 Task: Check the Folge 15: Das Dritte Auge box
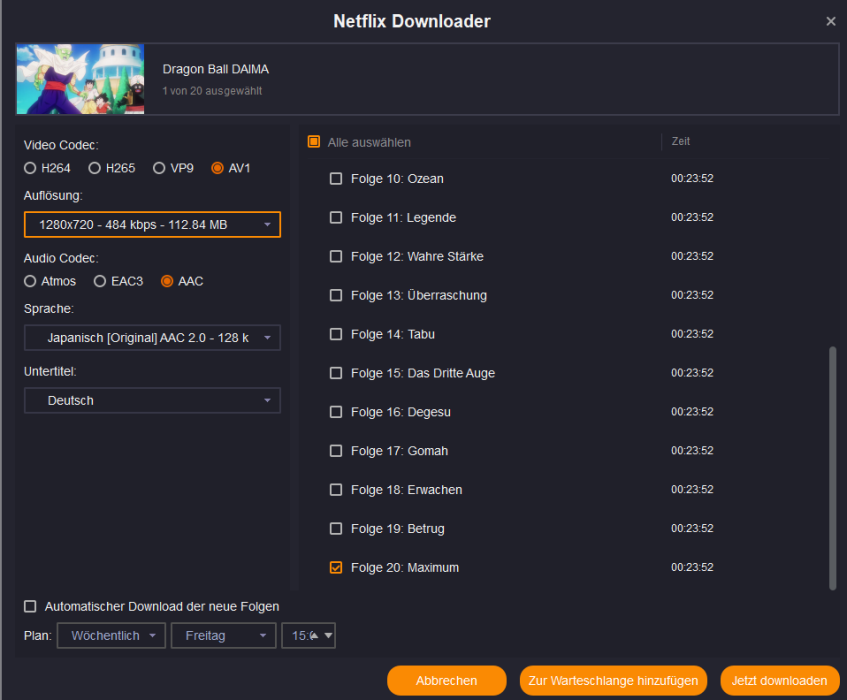pos(336,373)
